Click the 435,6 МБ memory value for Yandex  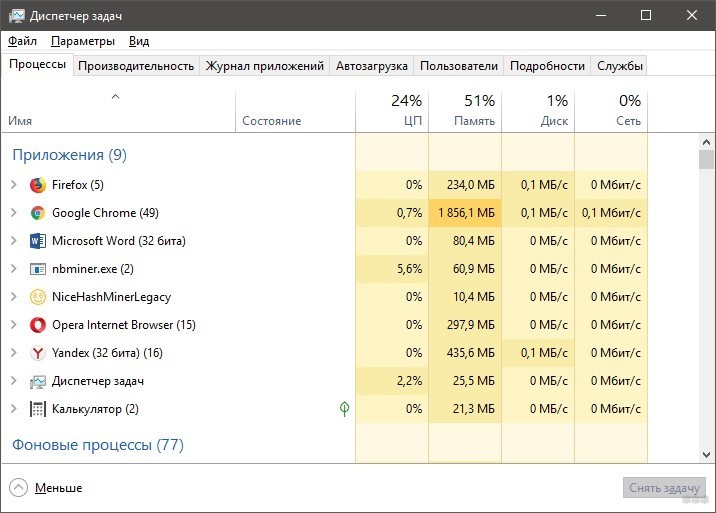coord(471,353)
